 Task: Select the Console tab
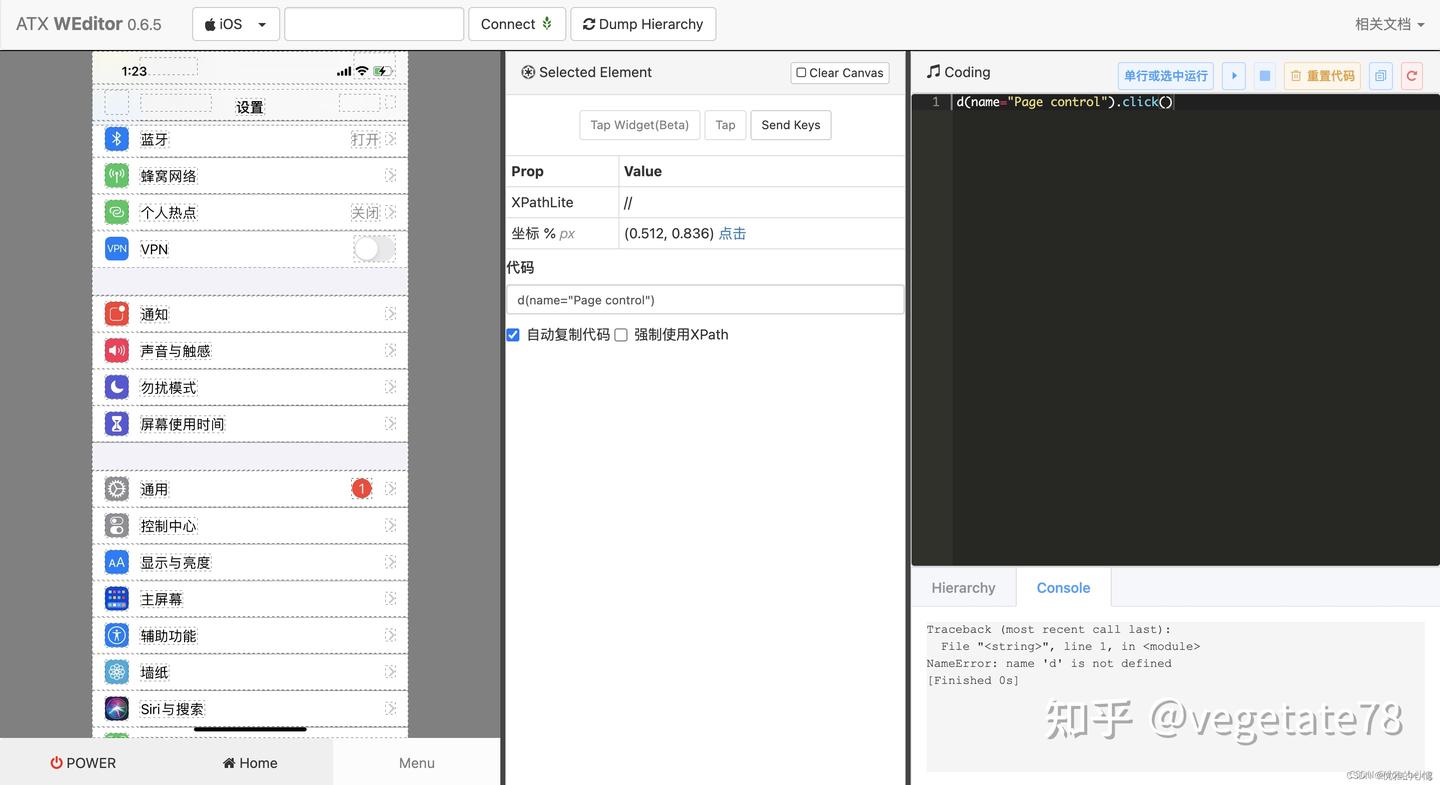point(1063,587)
